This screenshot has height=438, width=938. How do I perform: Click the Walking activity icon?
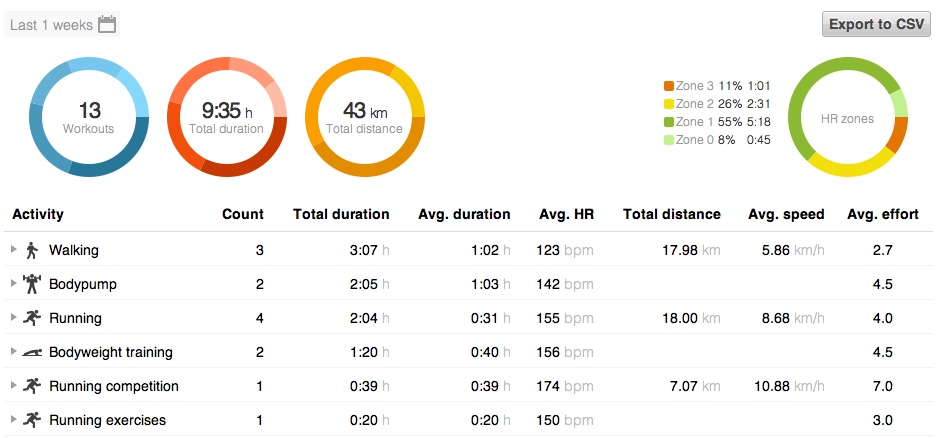point(32,250)
